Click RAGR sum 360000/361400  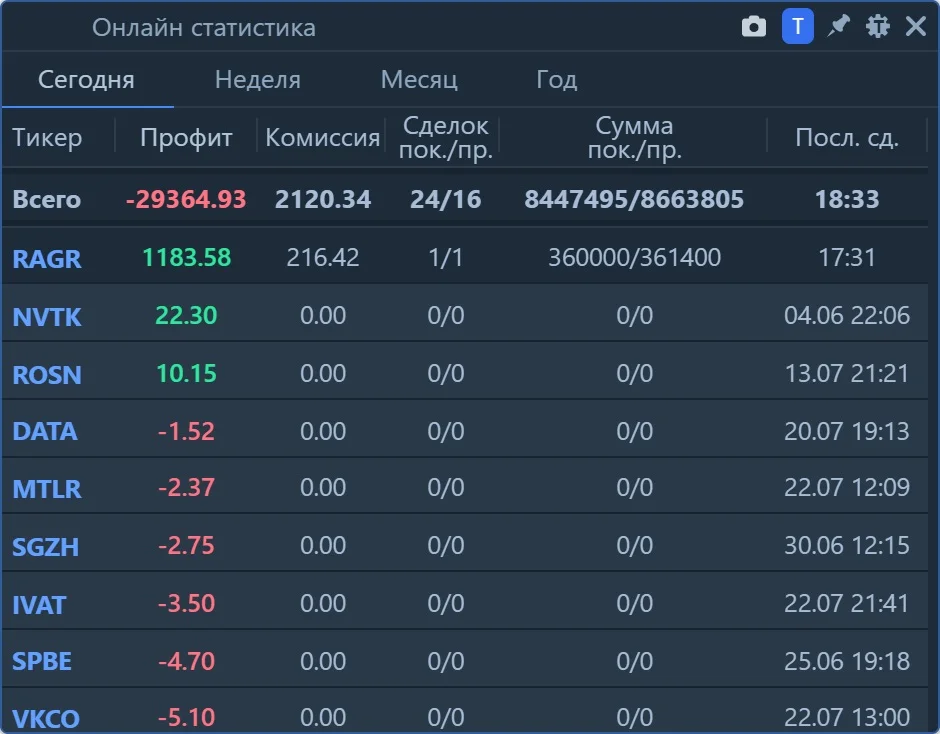point(634,258)
